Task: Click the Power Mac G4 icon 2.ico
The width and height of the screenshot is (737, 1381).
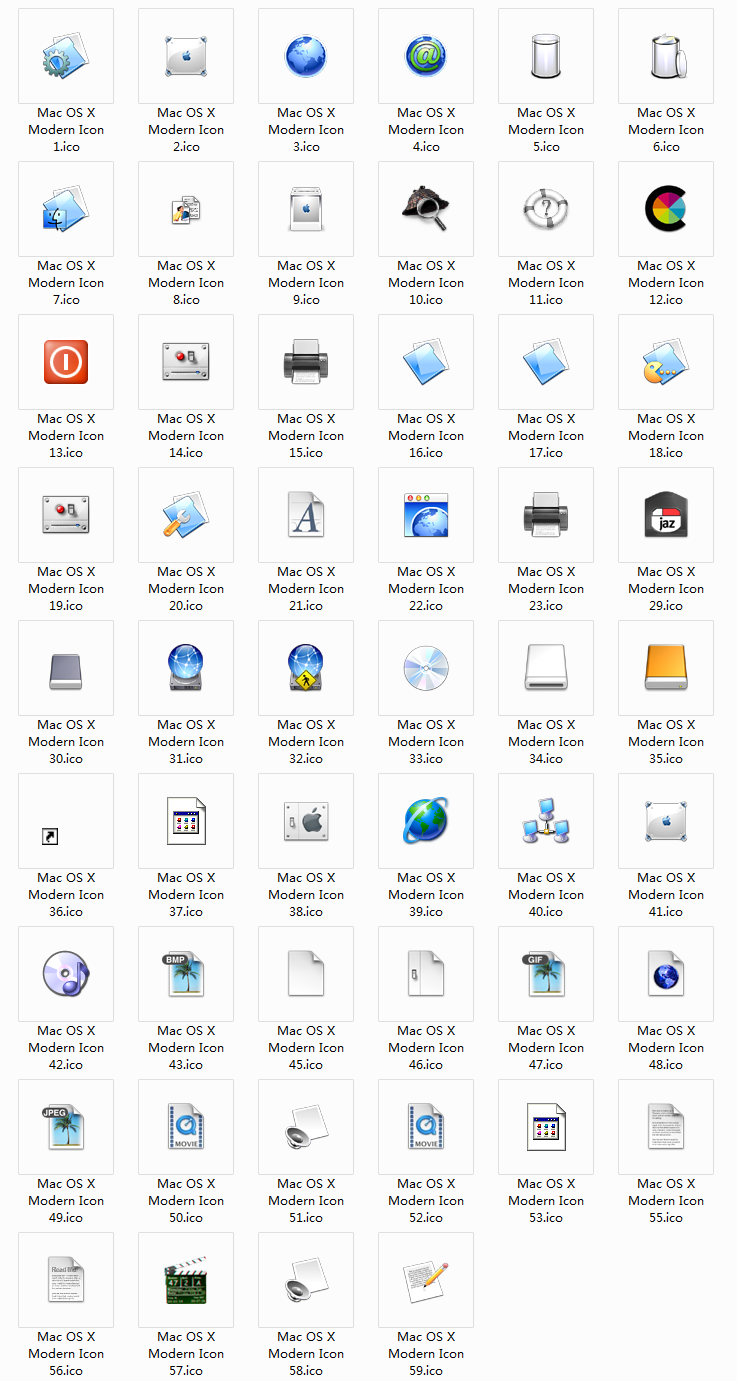Action: click(x=186, y=56)
